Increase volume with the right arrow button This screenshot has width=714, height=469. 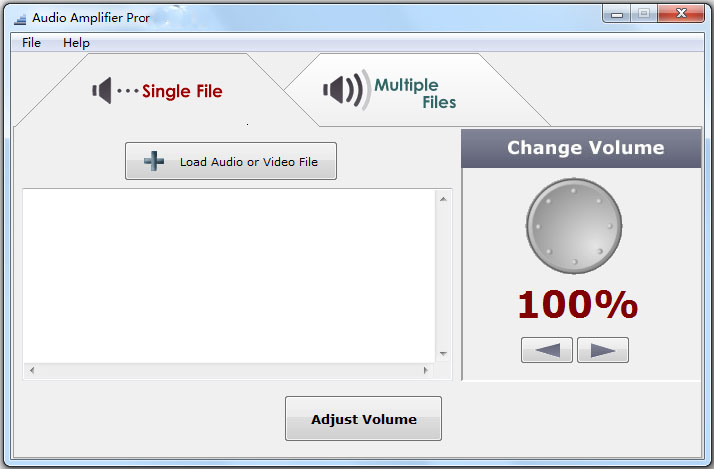point(603,350)
